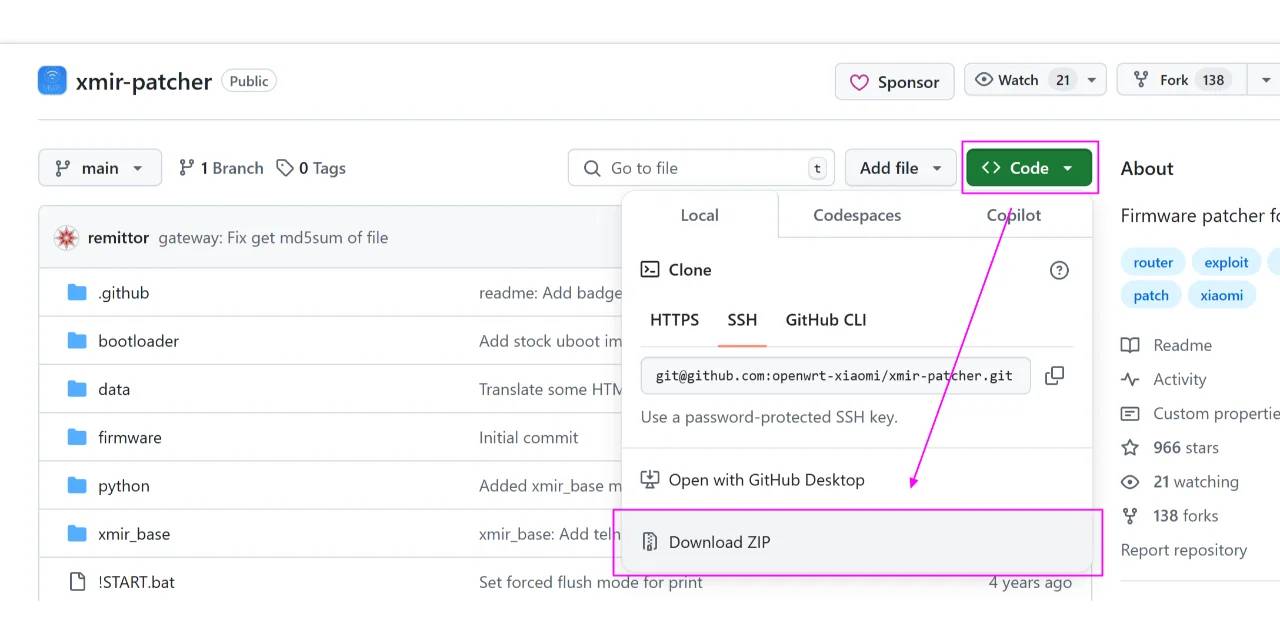Click the Go to file magnifier icon

pos(593,168)
